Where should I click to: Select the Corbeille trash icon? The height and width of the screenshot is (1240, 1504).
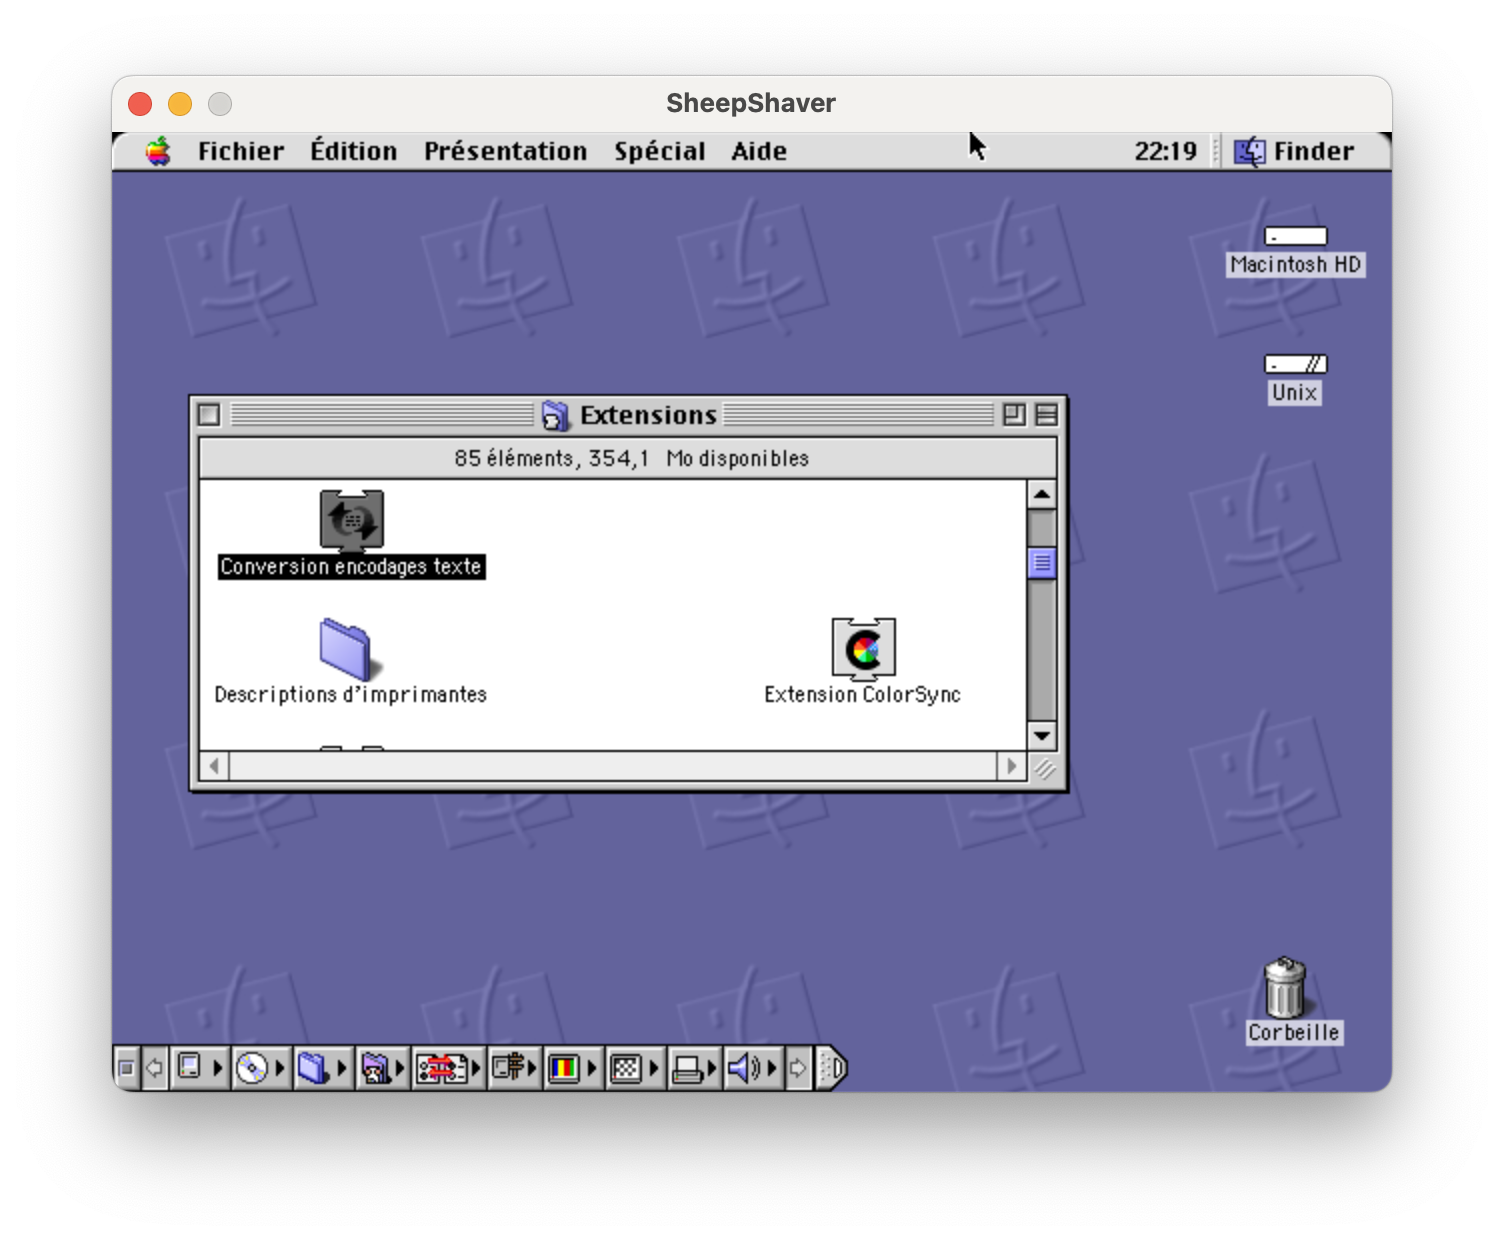click(x=1285, y=987)
